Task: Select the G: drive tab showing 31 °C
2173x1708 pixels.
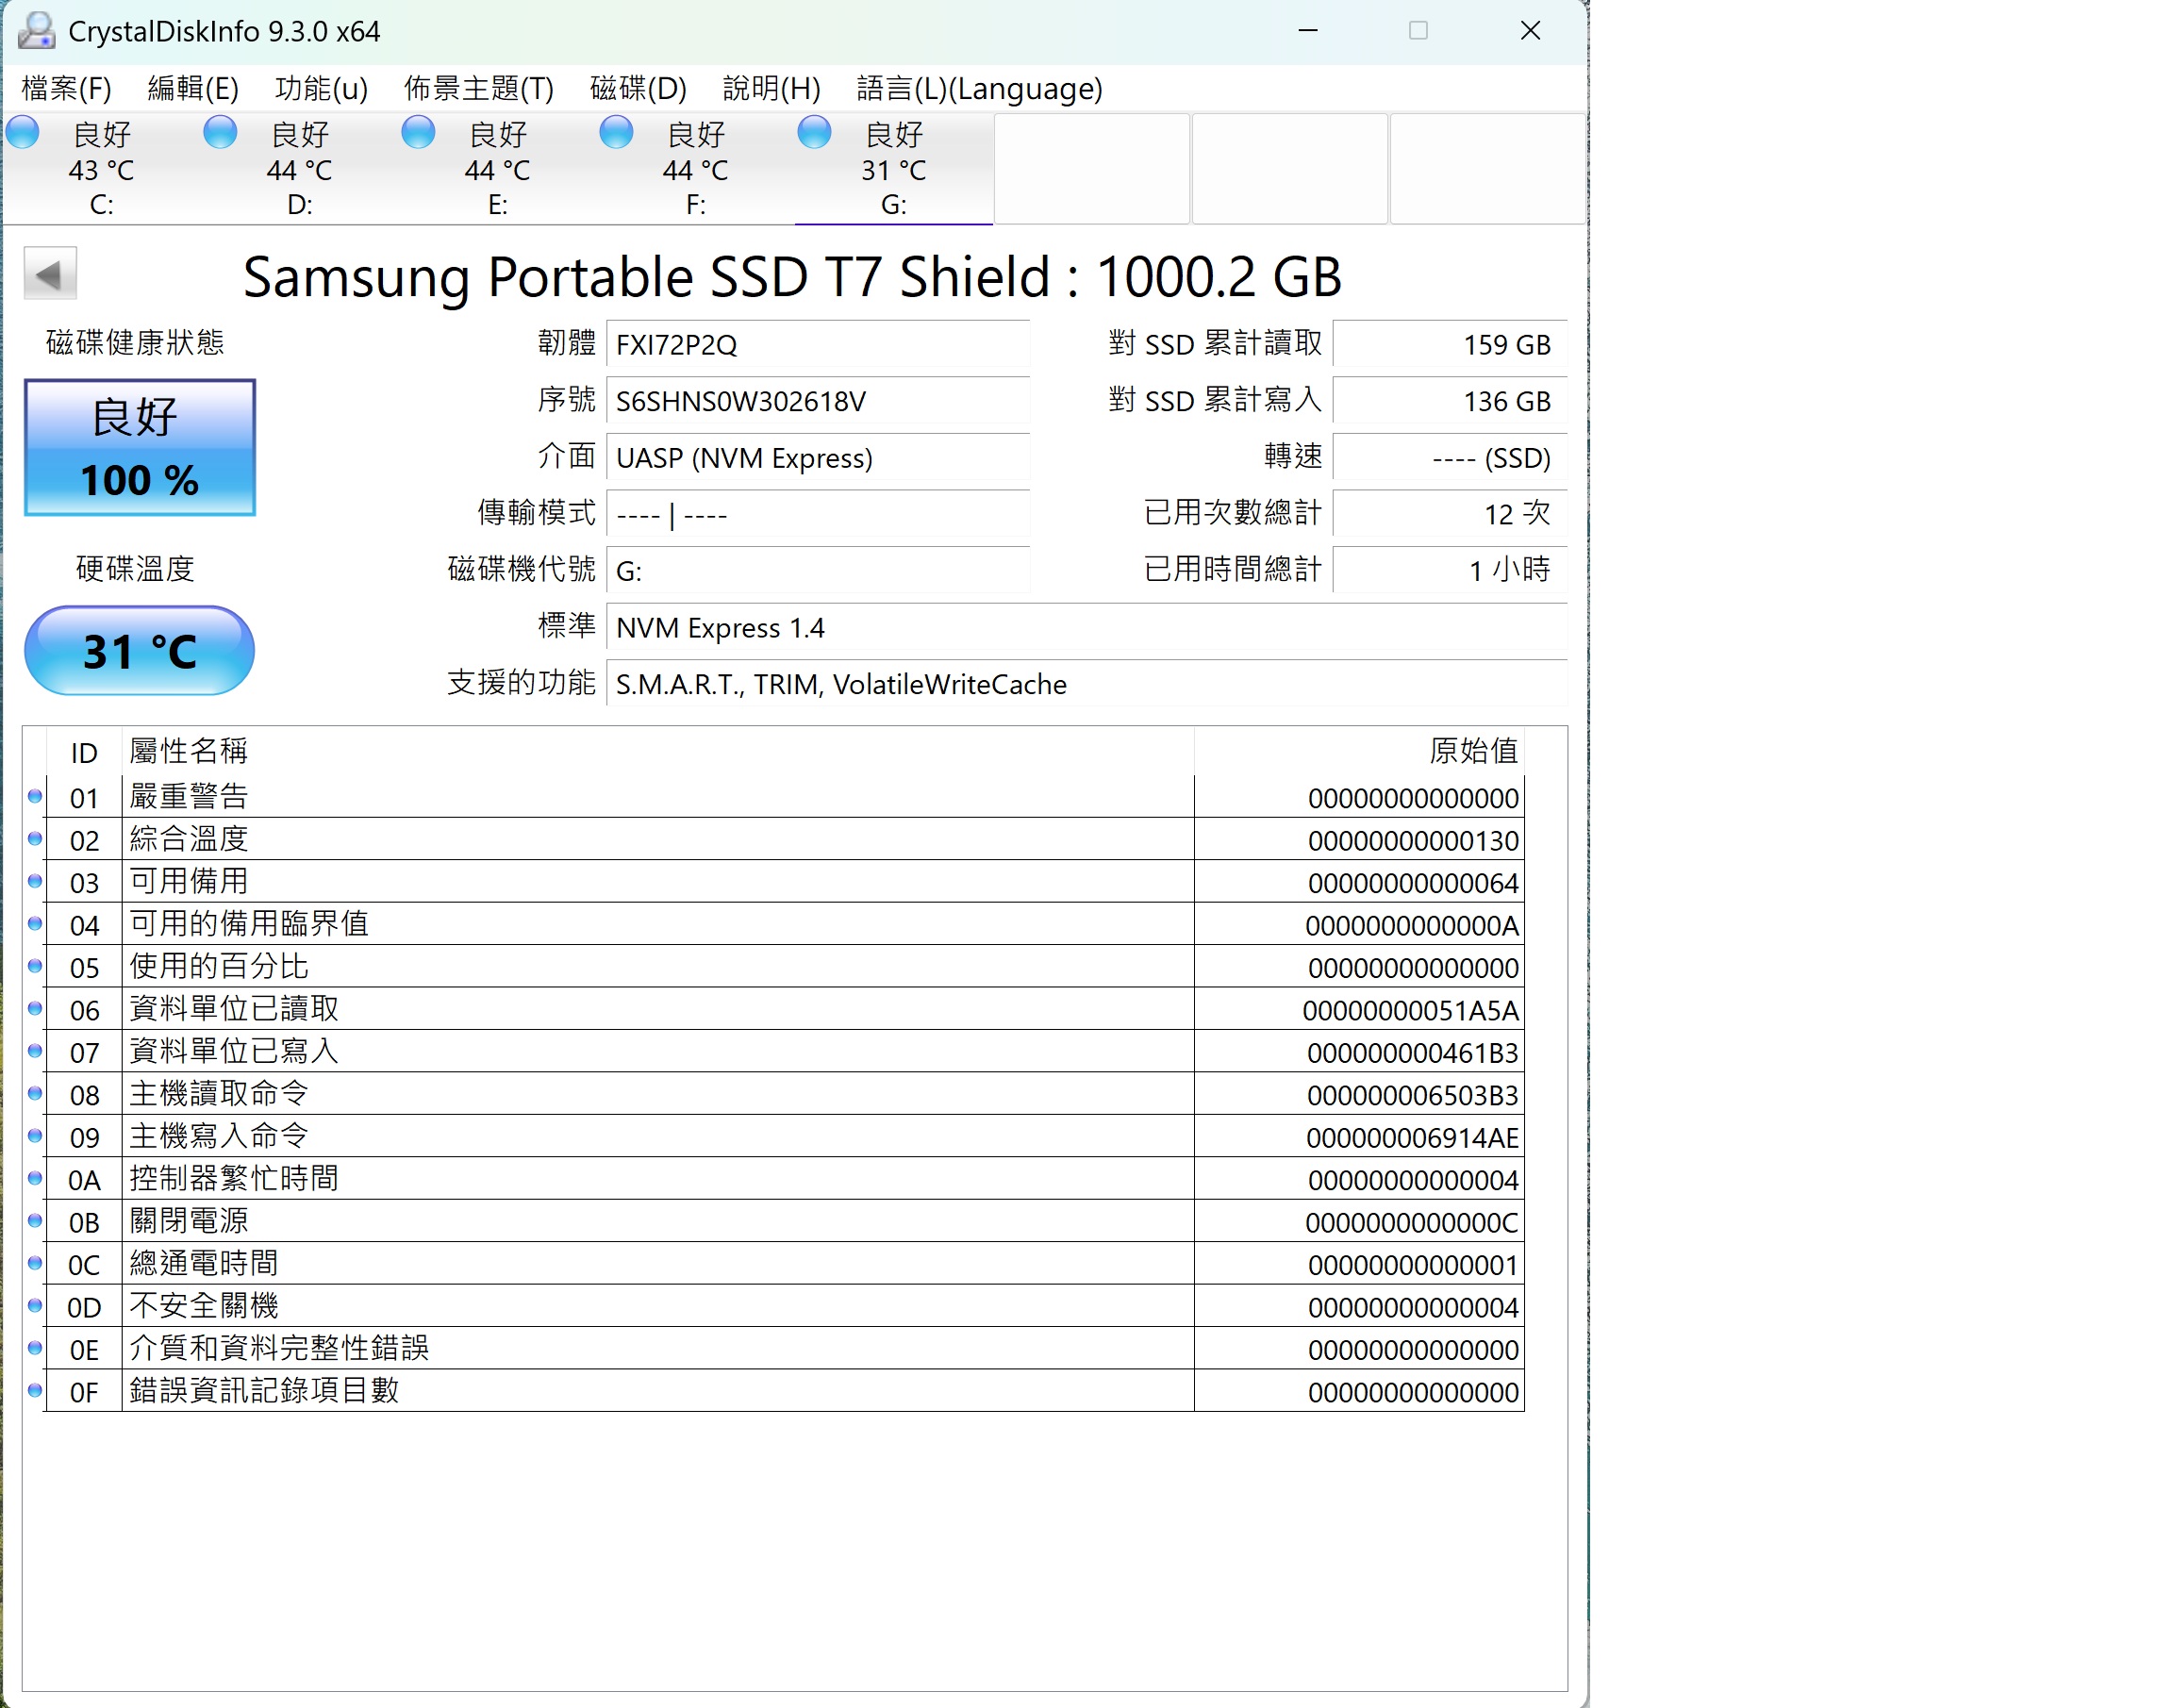Action: [894, 169]
